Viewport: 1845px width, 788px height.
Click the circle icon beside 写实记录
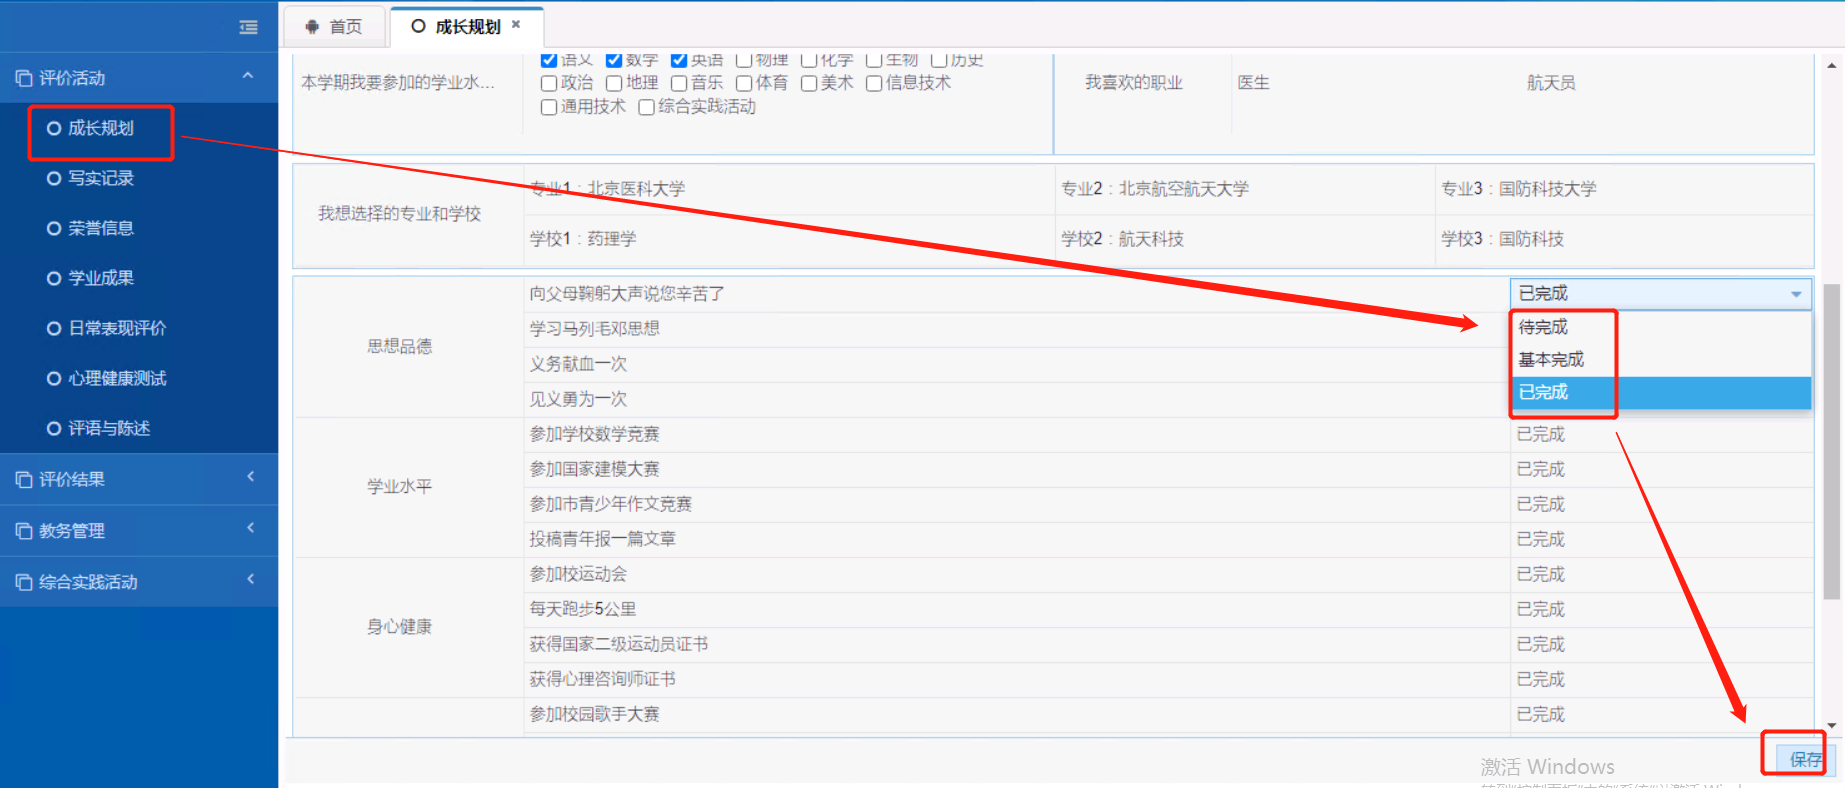point(54,178)
